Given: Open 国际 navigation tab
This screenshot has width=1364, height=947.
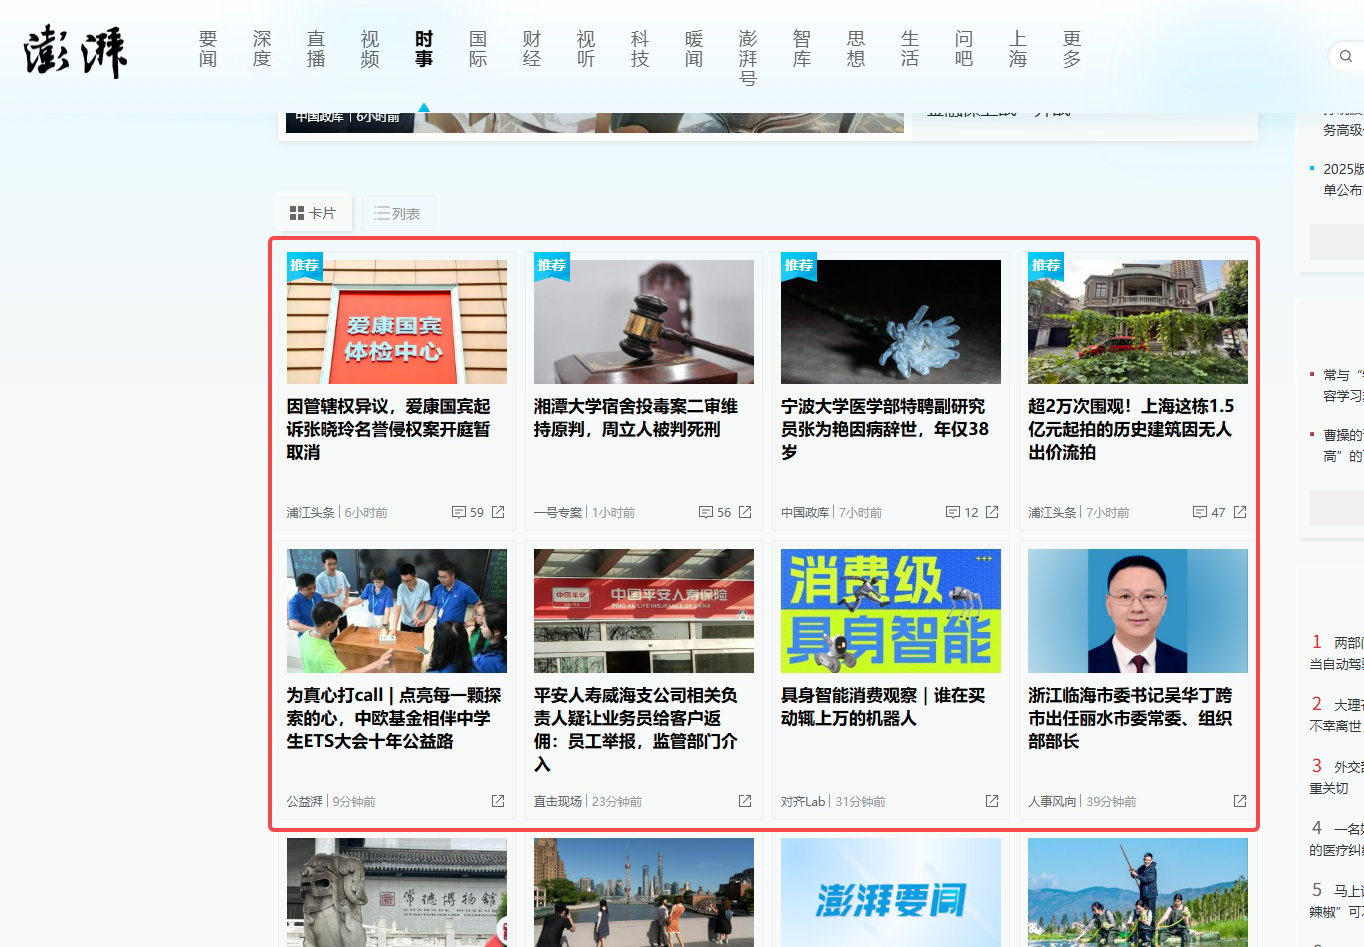Looking at the screenshot, I should click(478, 49).
